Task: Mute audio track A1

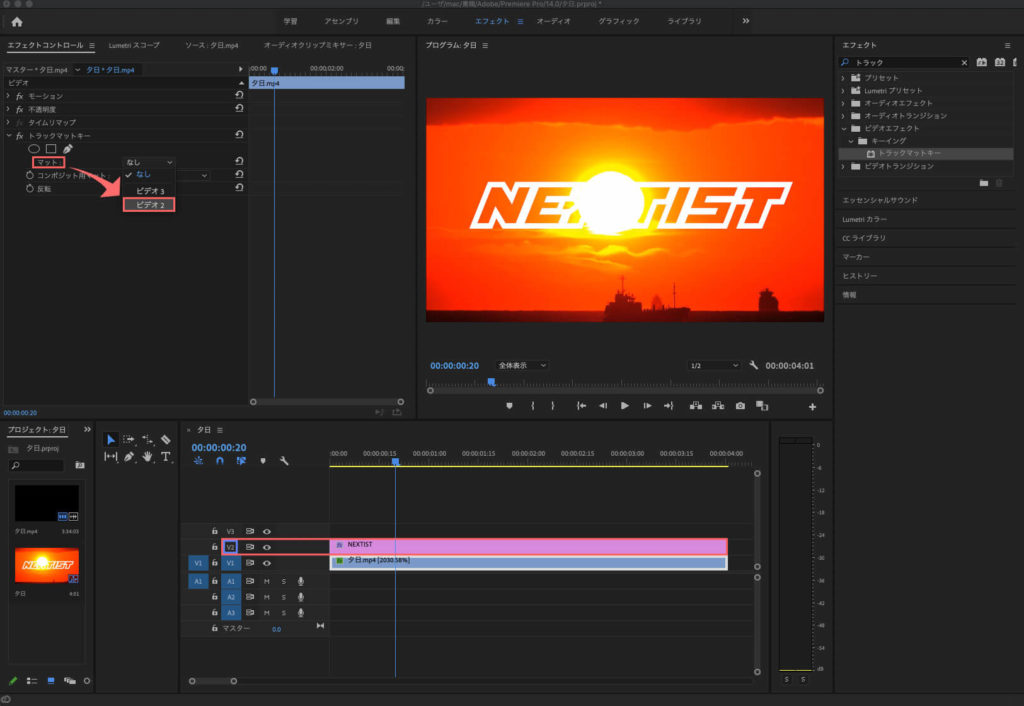Action: [x=266, y=581]
